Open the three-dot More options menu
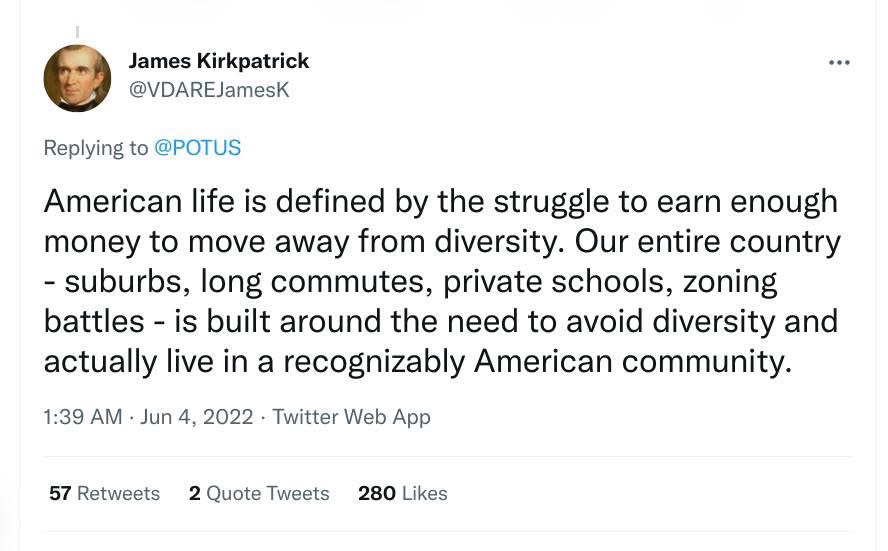The width and height of the screenshot is (888, 551). [839, 62]
